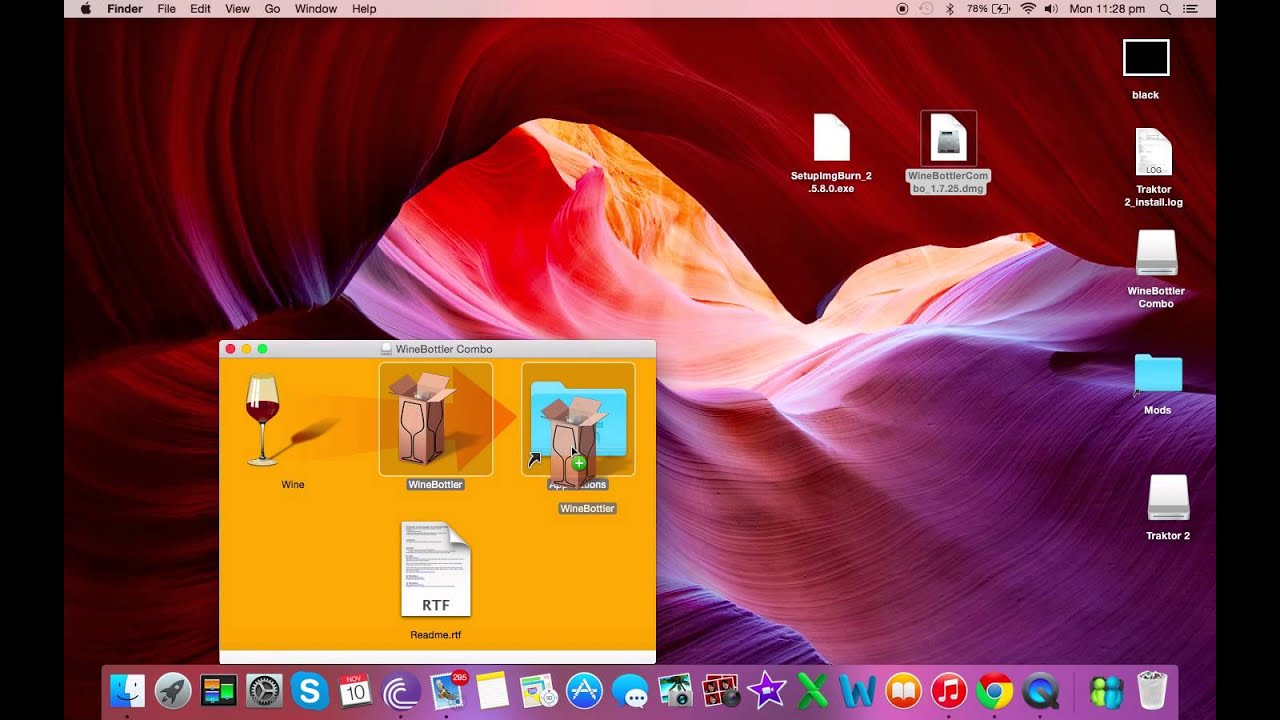Open iTunes from the Dock

pos(949,691)
